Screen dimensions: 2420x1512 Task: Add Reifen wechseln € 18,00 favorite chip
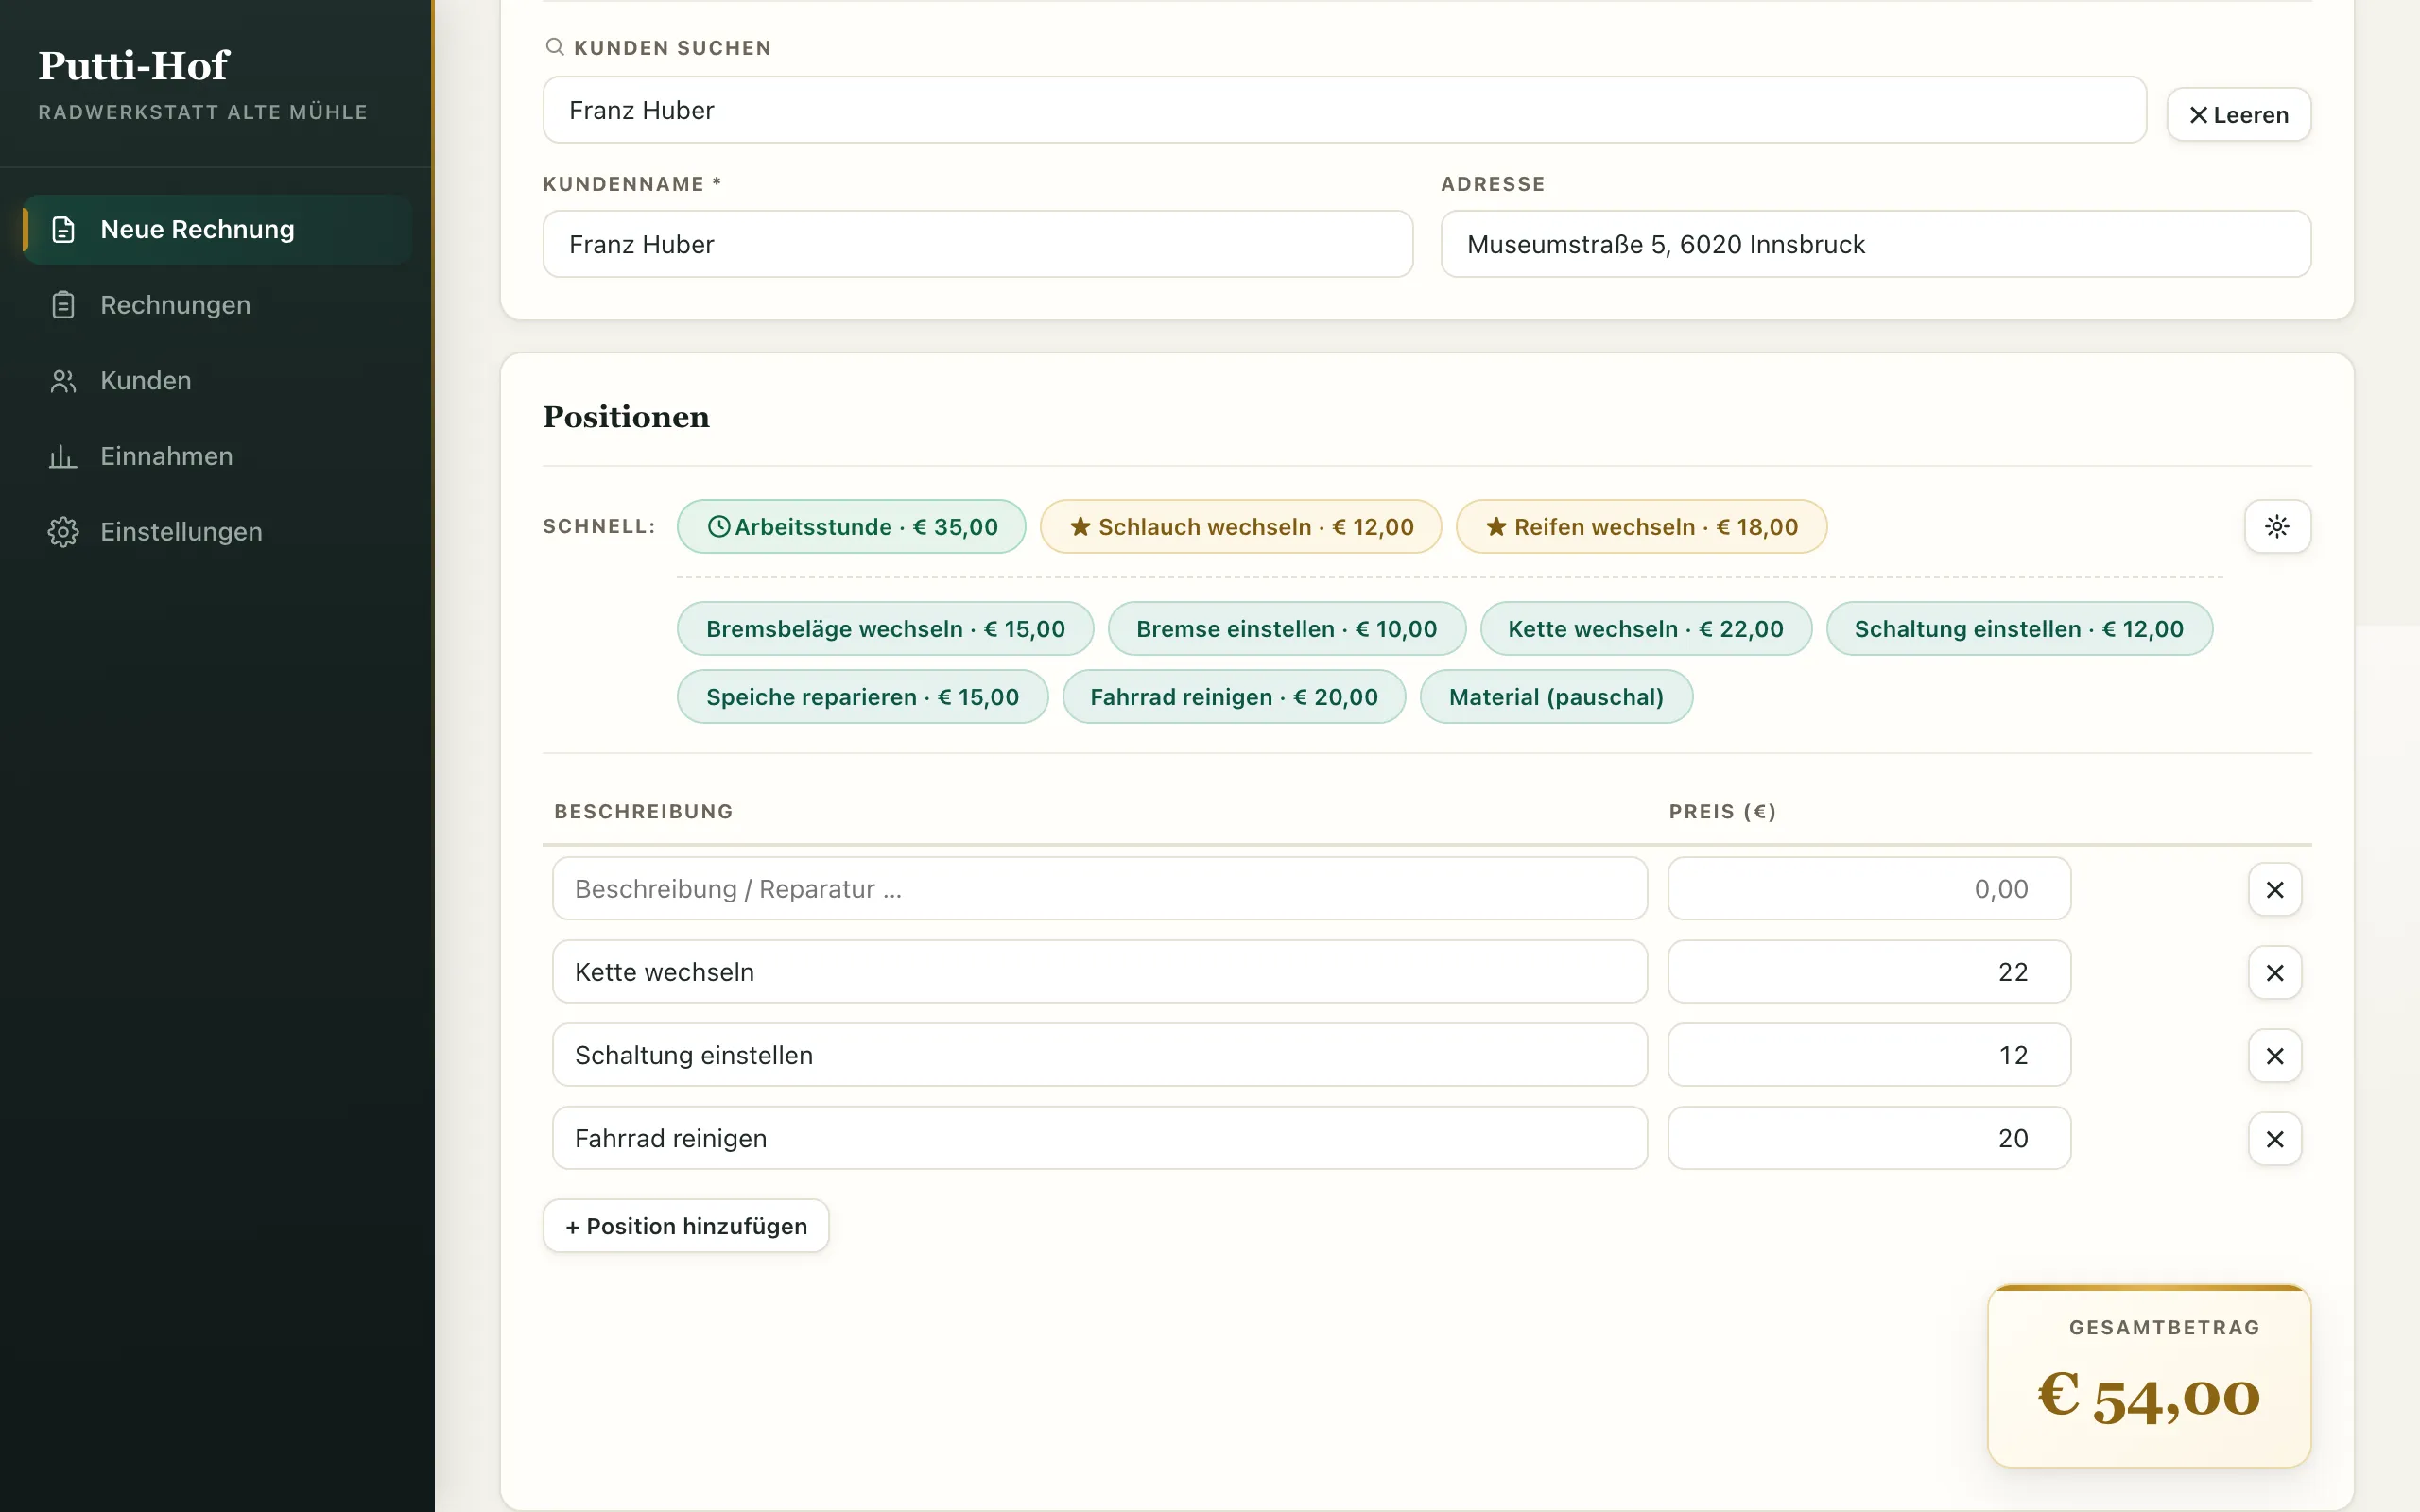point(1641,526)
